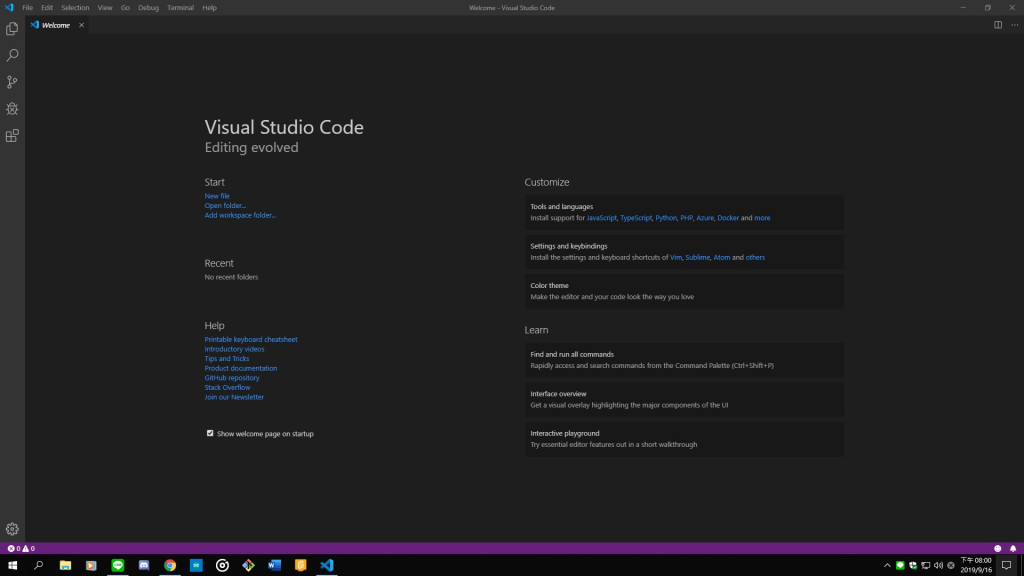Screen dimensions: 1024x576
Task: Select the Welcome tab
Action: click(x=56, y=25)
